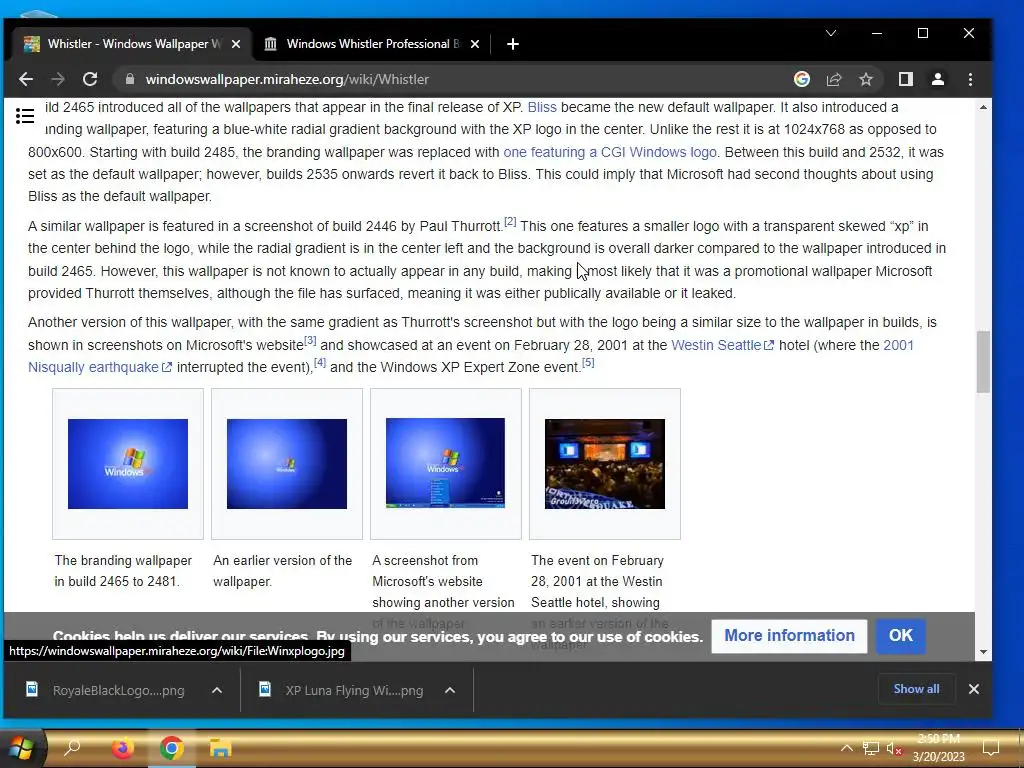This screenshot has height=768, width=1024.
Task: Jump to citation reference [3]
Action: tap(310, 341)
